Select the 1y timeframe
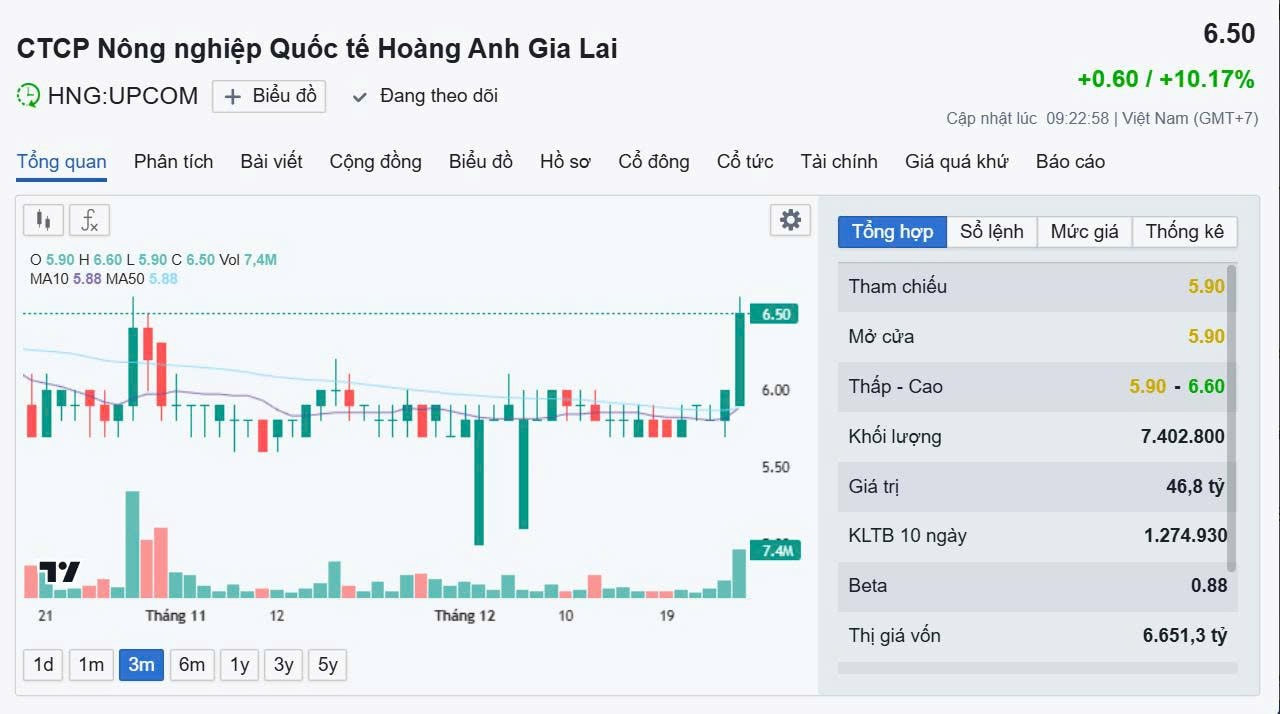Image resolution: width=1280 pixels, height=714 pixels. [240, 665]
